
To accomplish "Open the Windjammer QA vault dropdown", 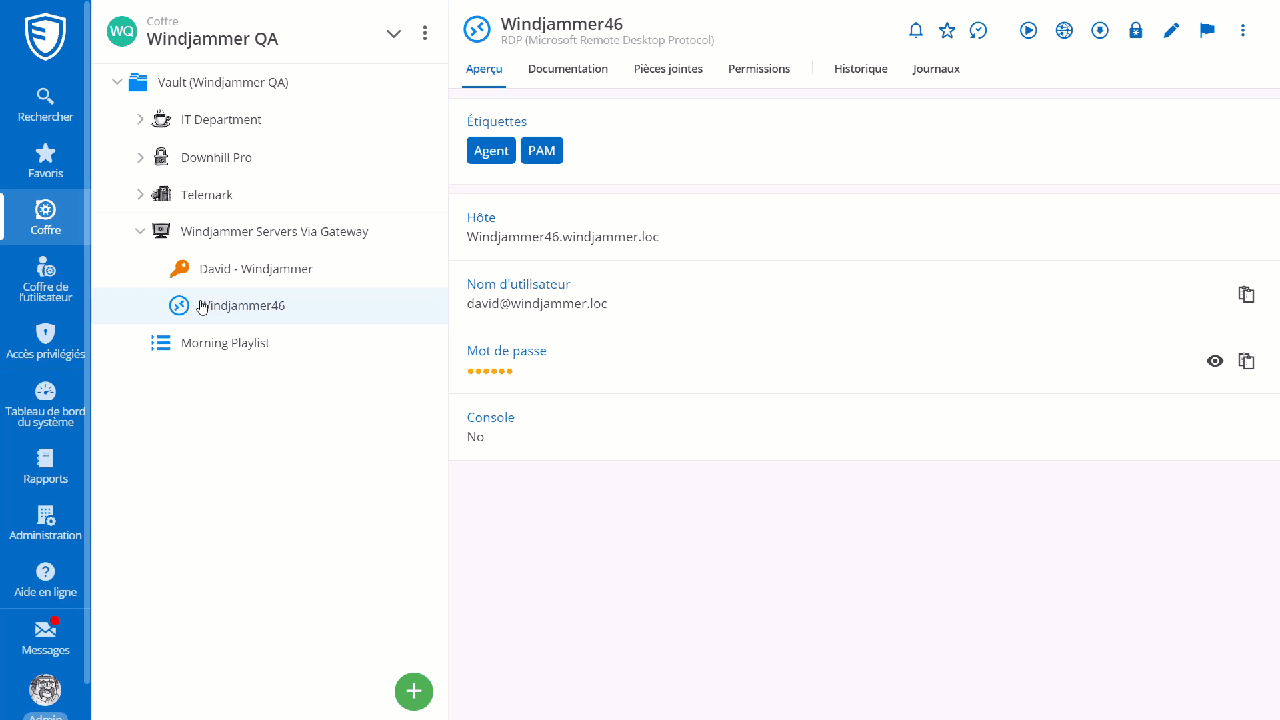I will 393,33.
